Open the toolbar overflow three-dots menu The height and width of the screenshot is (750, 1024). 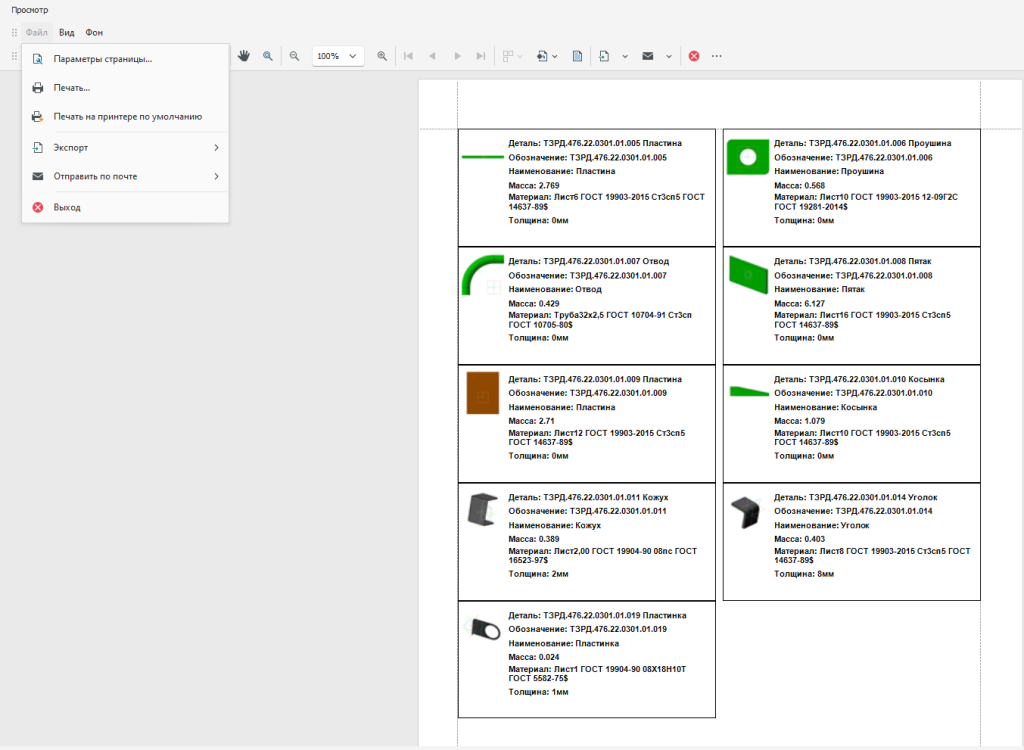click(717, 56)
